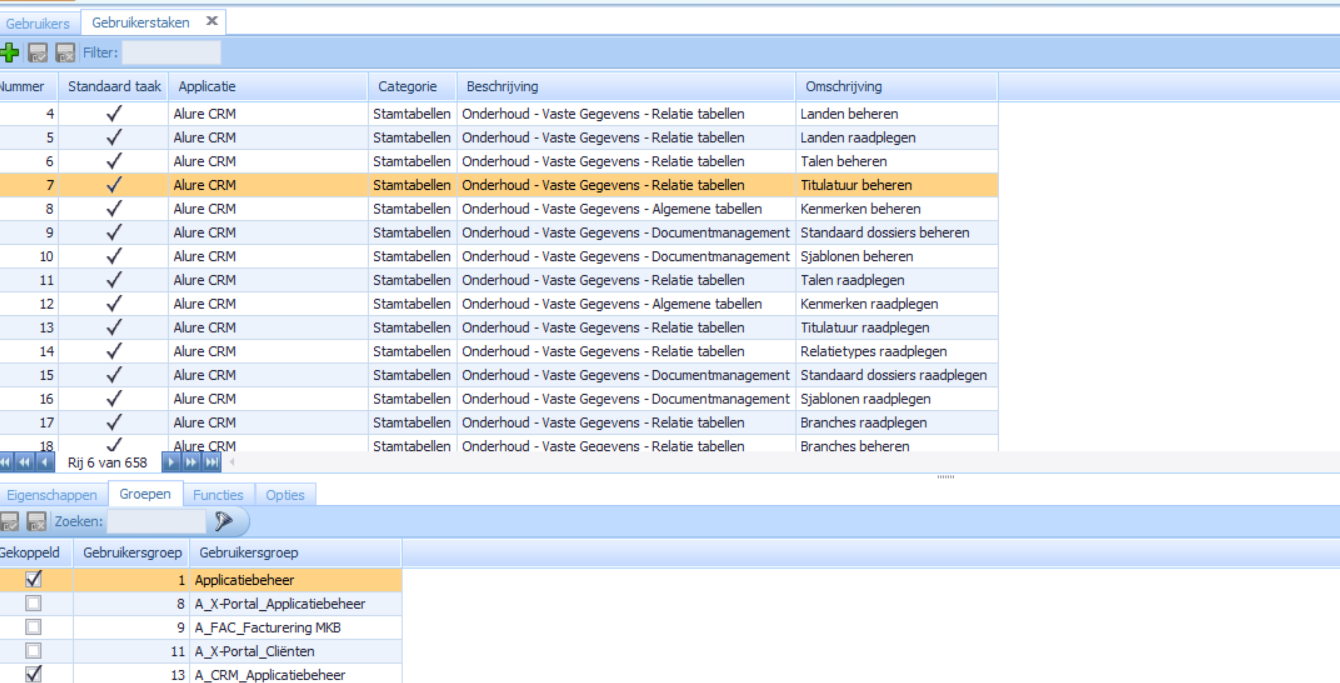The height and width of the screenshot is (683, 1340).
Task: Enable the A_X-Portal_Cliënten group checkbox
Action: 33,651
